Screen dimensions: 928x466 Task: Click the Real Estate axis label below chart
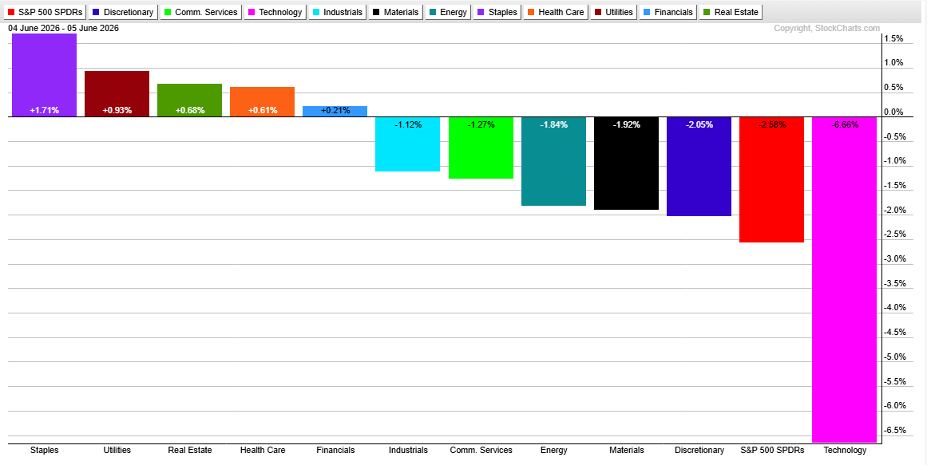click(x=189, y=450)
